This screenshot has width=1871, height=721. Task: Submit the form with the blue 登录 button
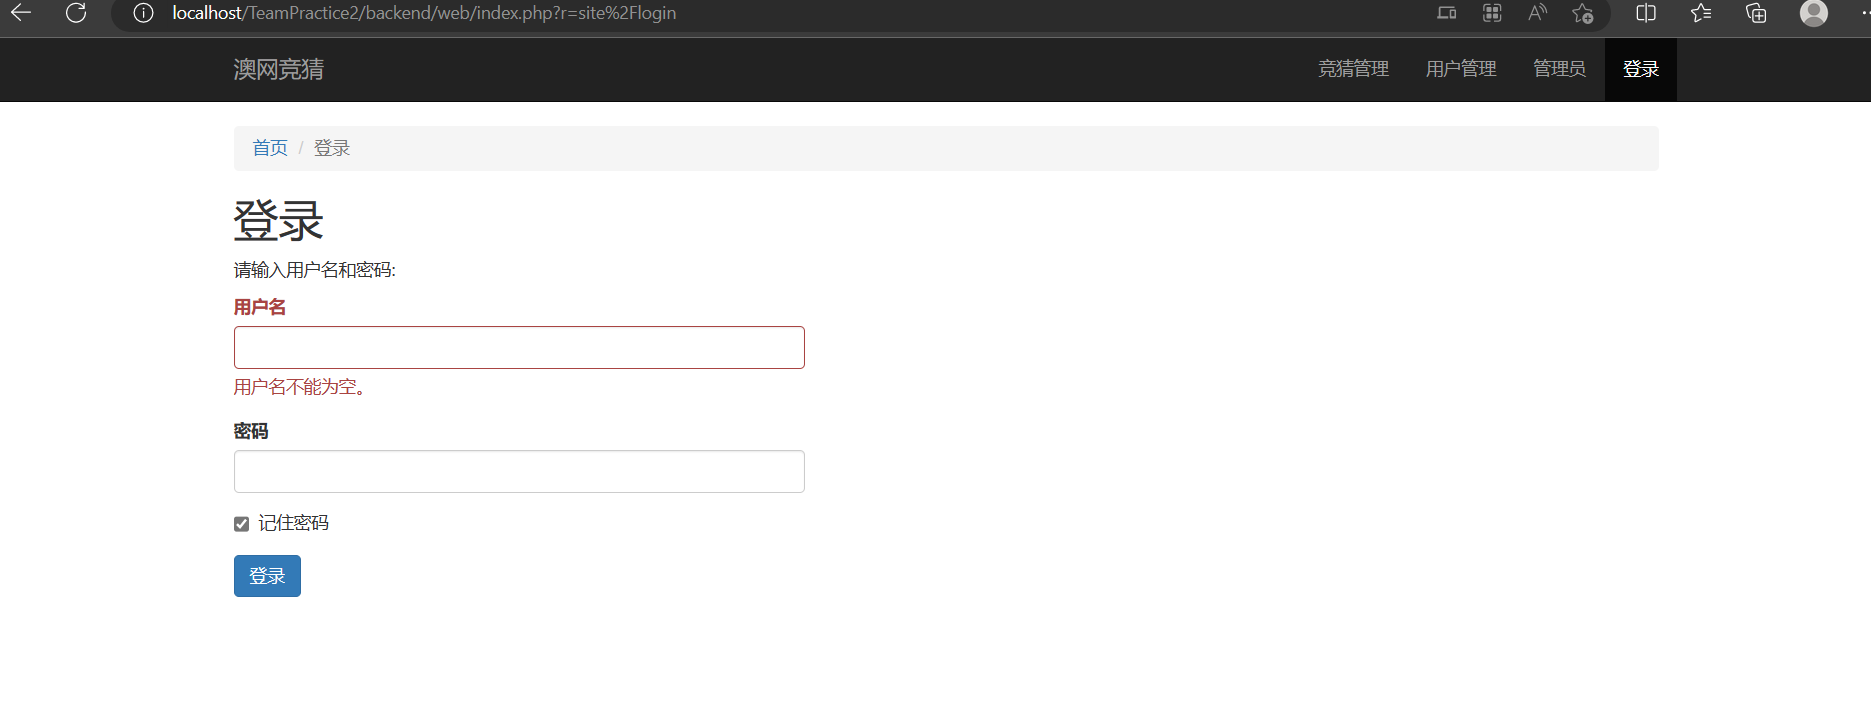point(267,576)
